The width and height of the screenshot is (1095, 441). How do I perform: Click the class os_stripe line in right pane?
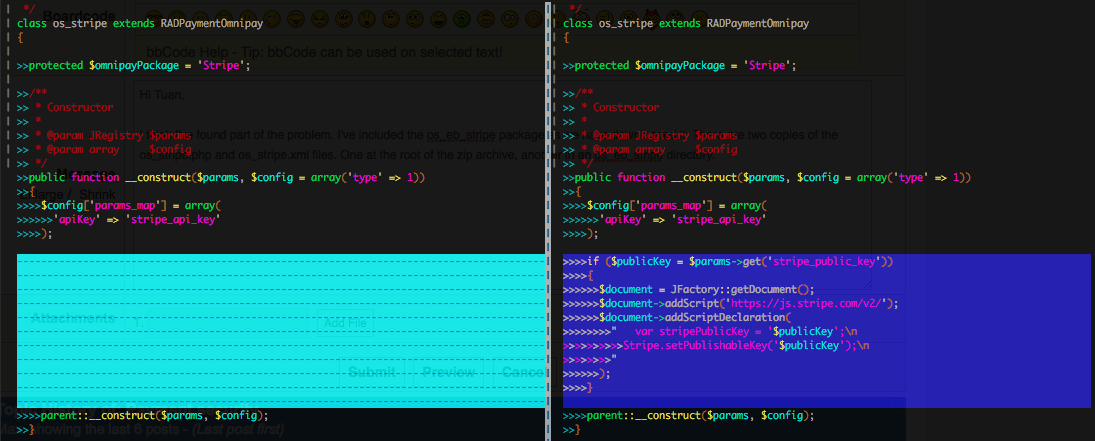click(686, 23)
